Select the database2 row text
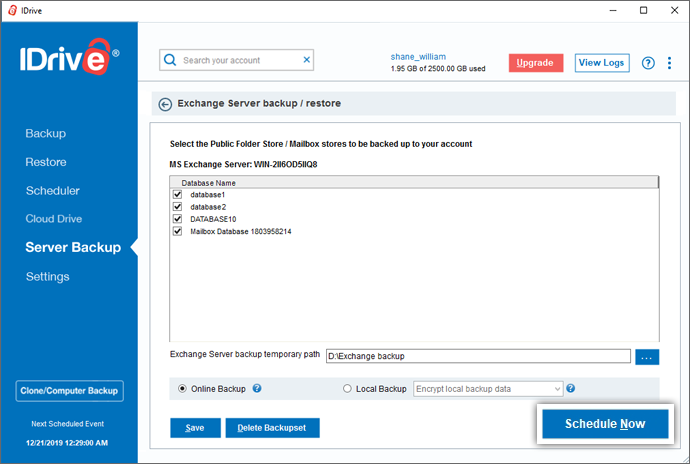690x464 pixels. 208,207
